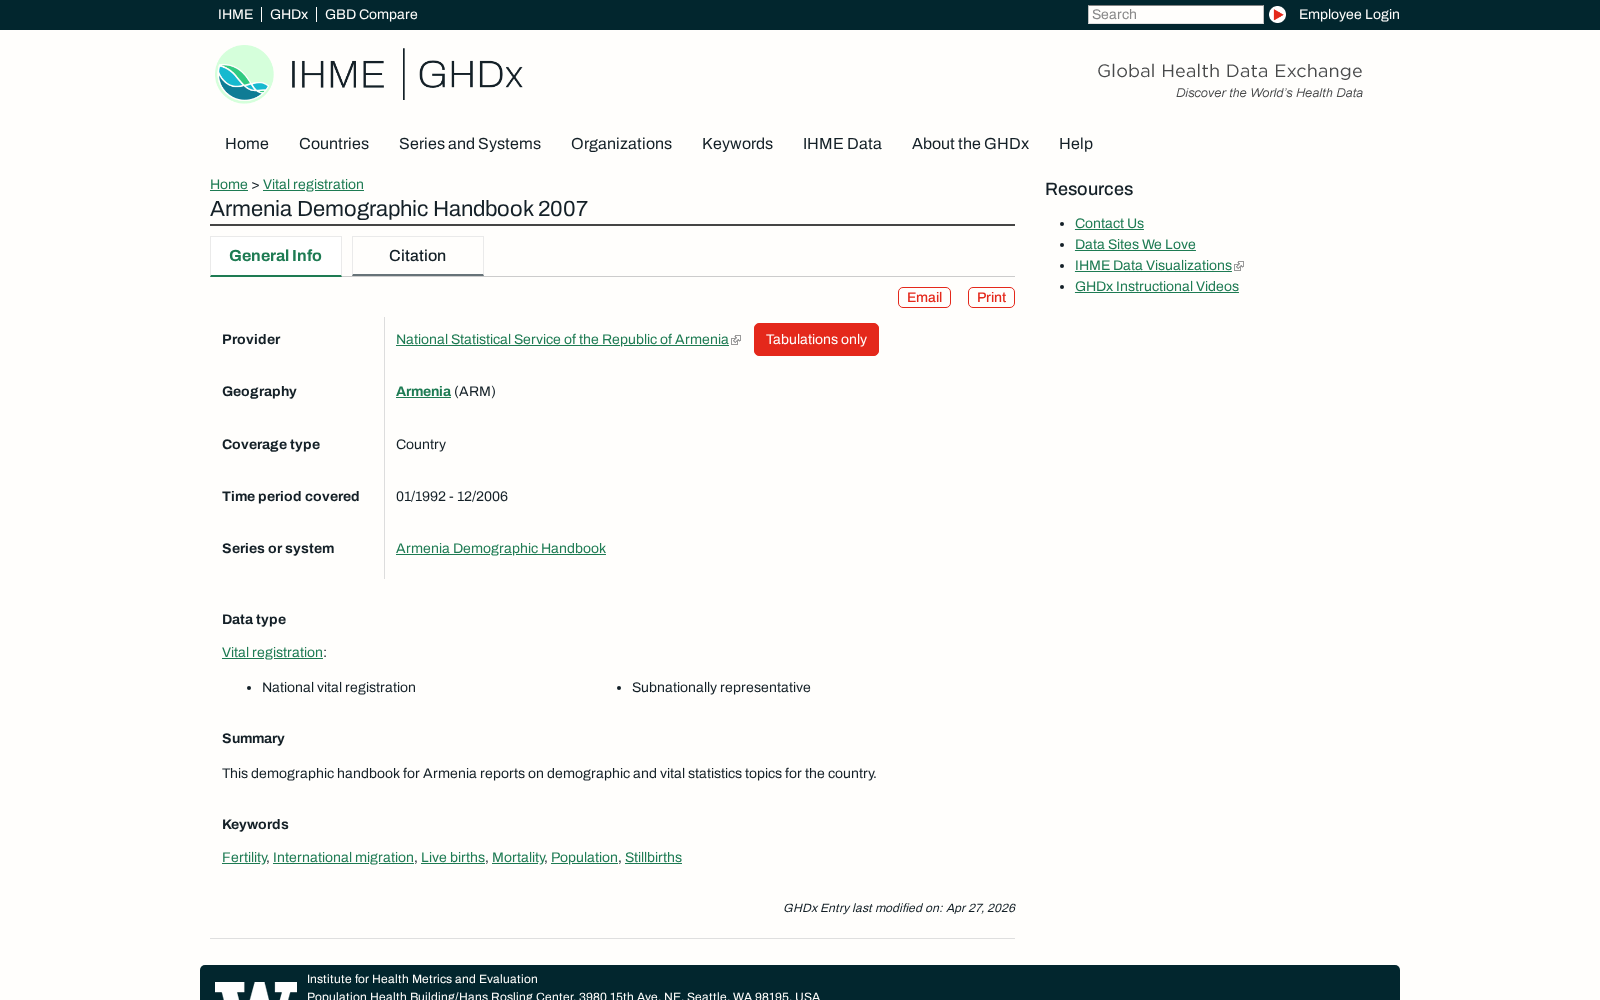Go to Home in the main navigation
Screen dimensions: 1600x1000
247,144
